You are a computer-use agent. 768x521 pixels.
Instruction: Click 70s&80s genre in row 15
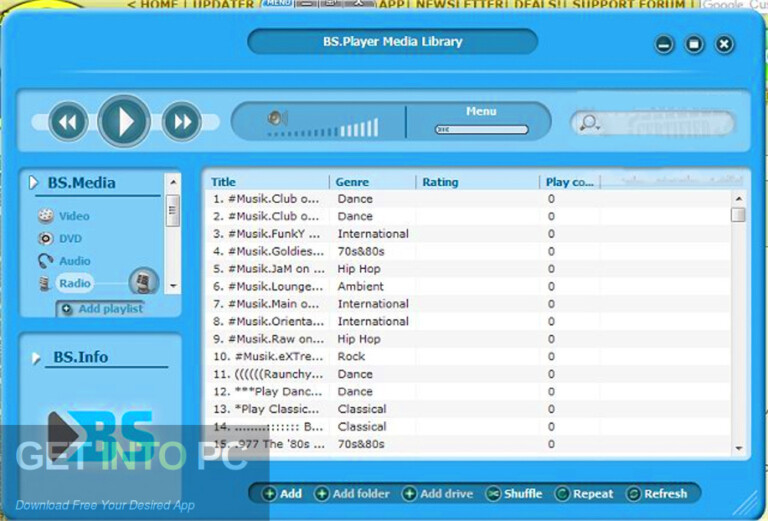(x=361, y=444)
